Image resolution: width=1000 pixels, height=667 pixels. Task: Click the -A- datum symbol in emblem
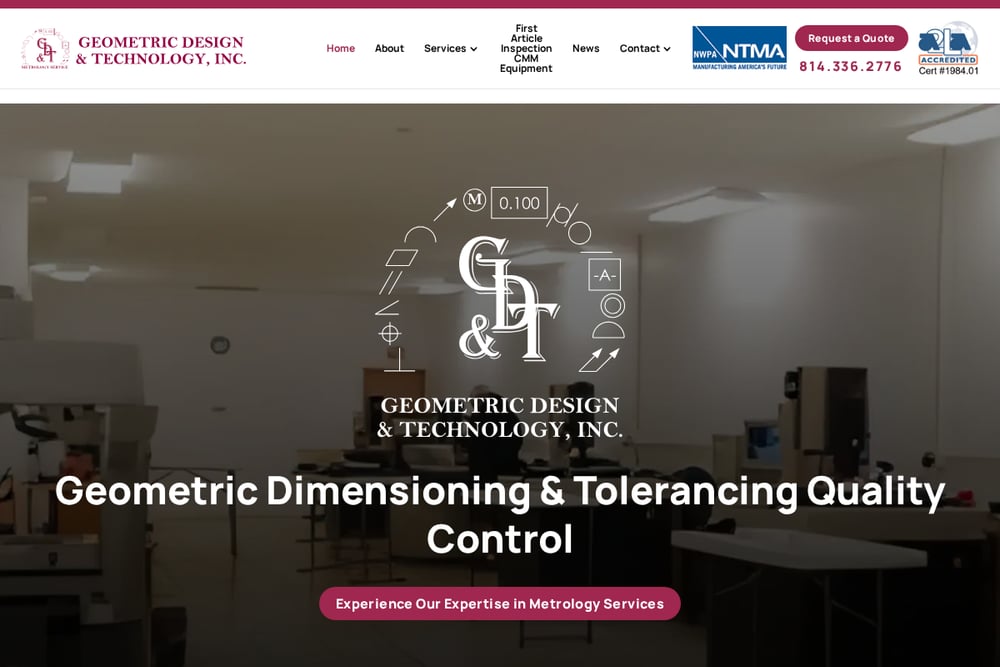pos(605,275)
